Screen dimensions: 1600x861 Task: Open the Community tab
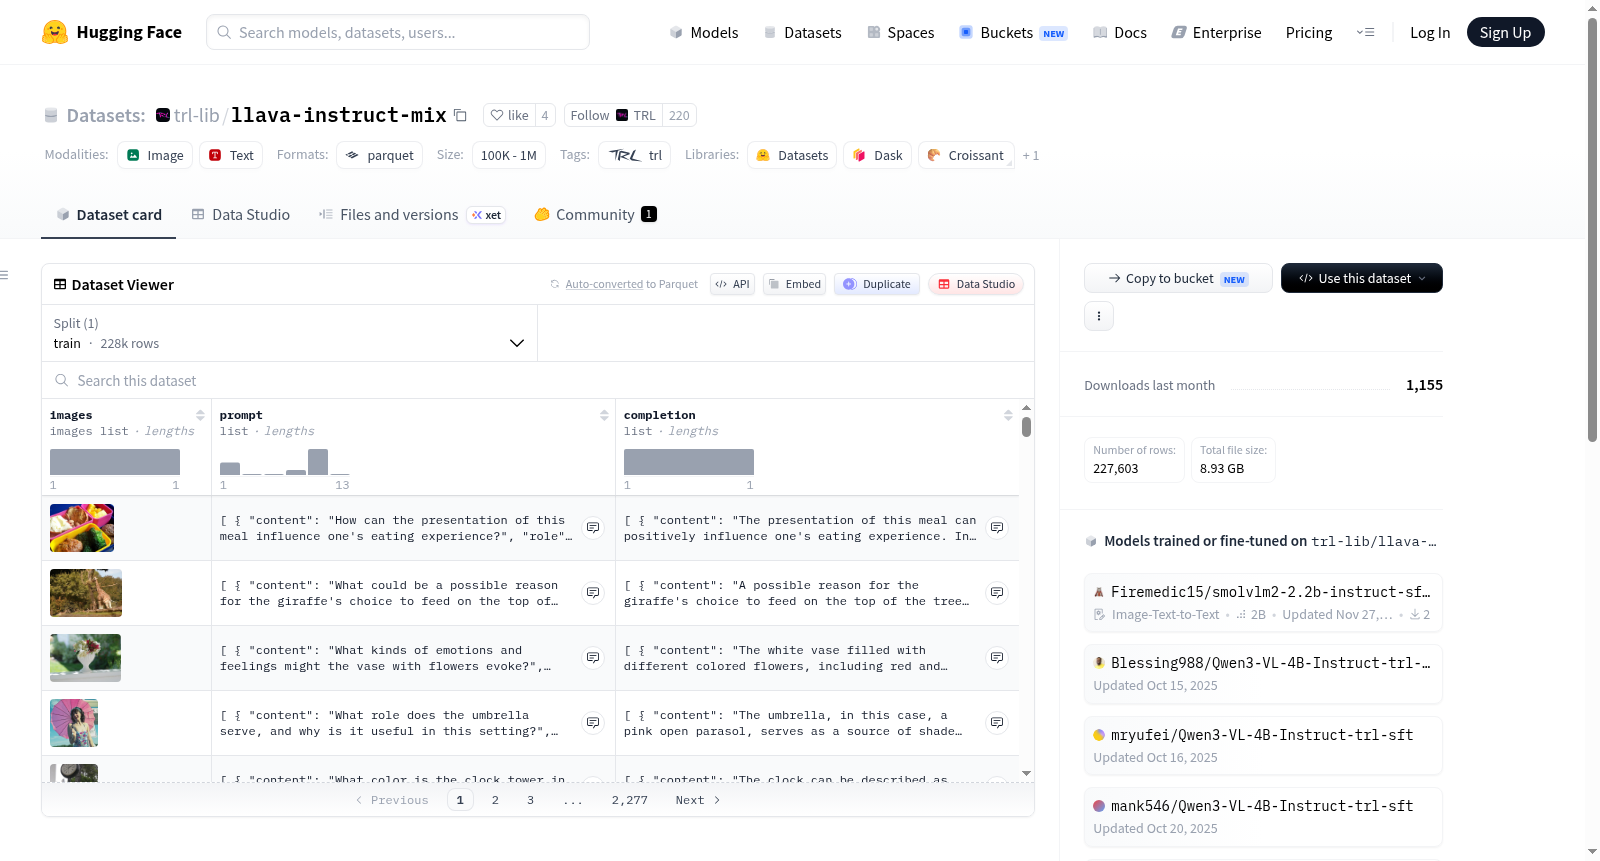pyautogui.click(x=595, y=214)
